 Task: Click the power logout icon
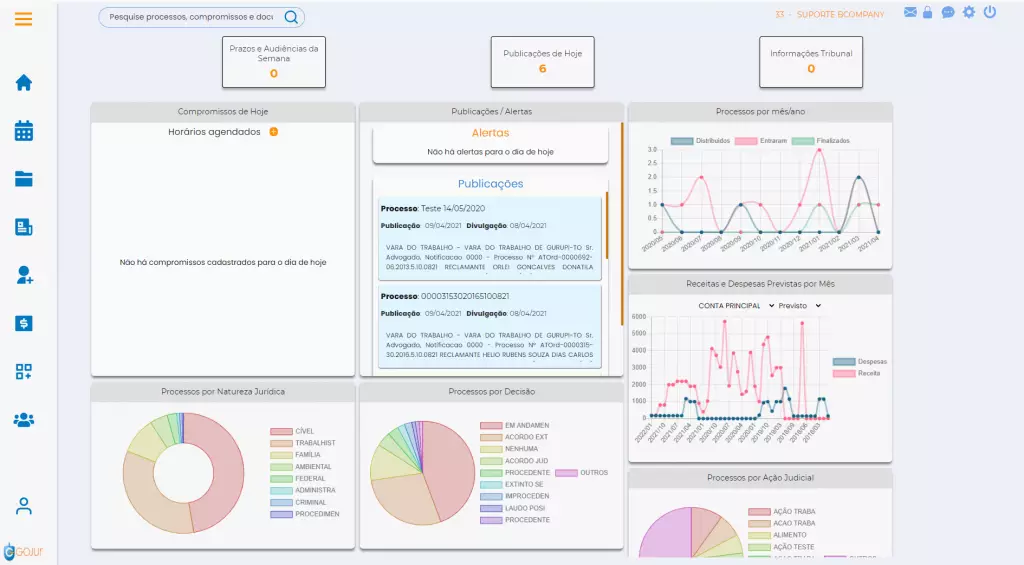point(990,12)
